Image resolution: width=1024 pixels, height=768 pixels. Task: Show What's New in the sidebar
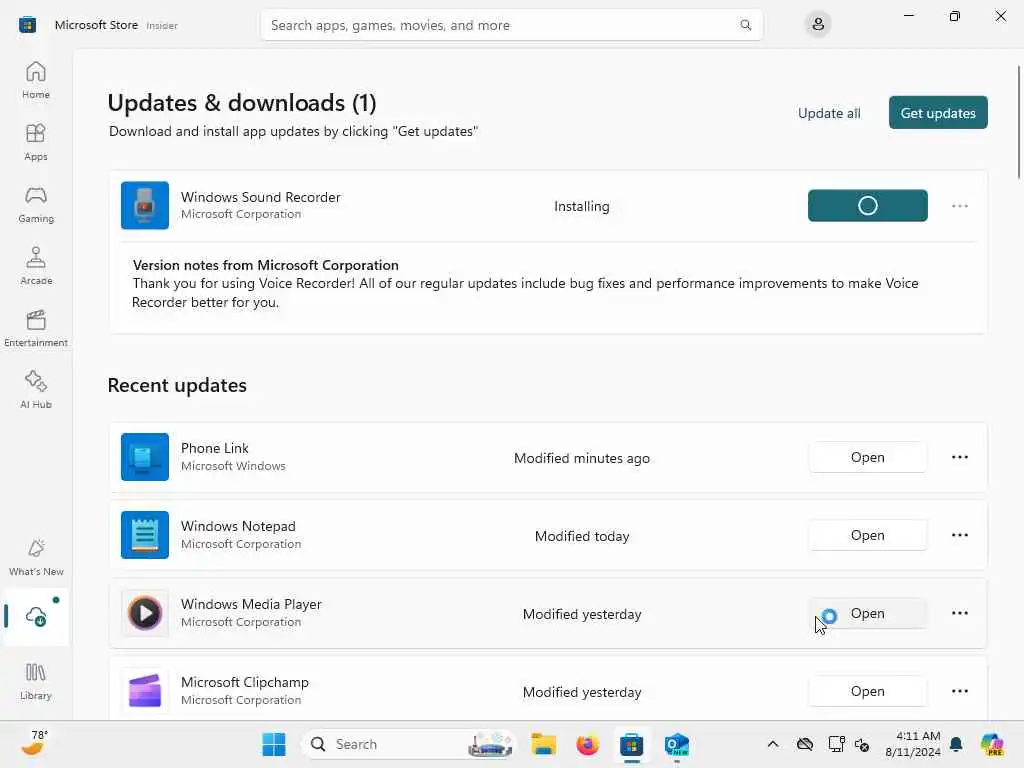click(x=36, y=558)
